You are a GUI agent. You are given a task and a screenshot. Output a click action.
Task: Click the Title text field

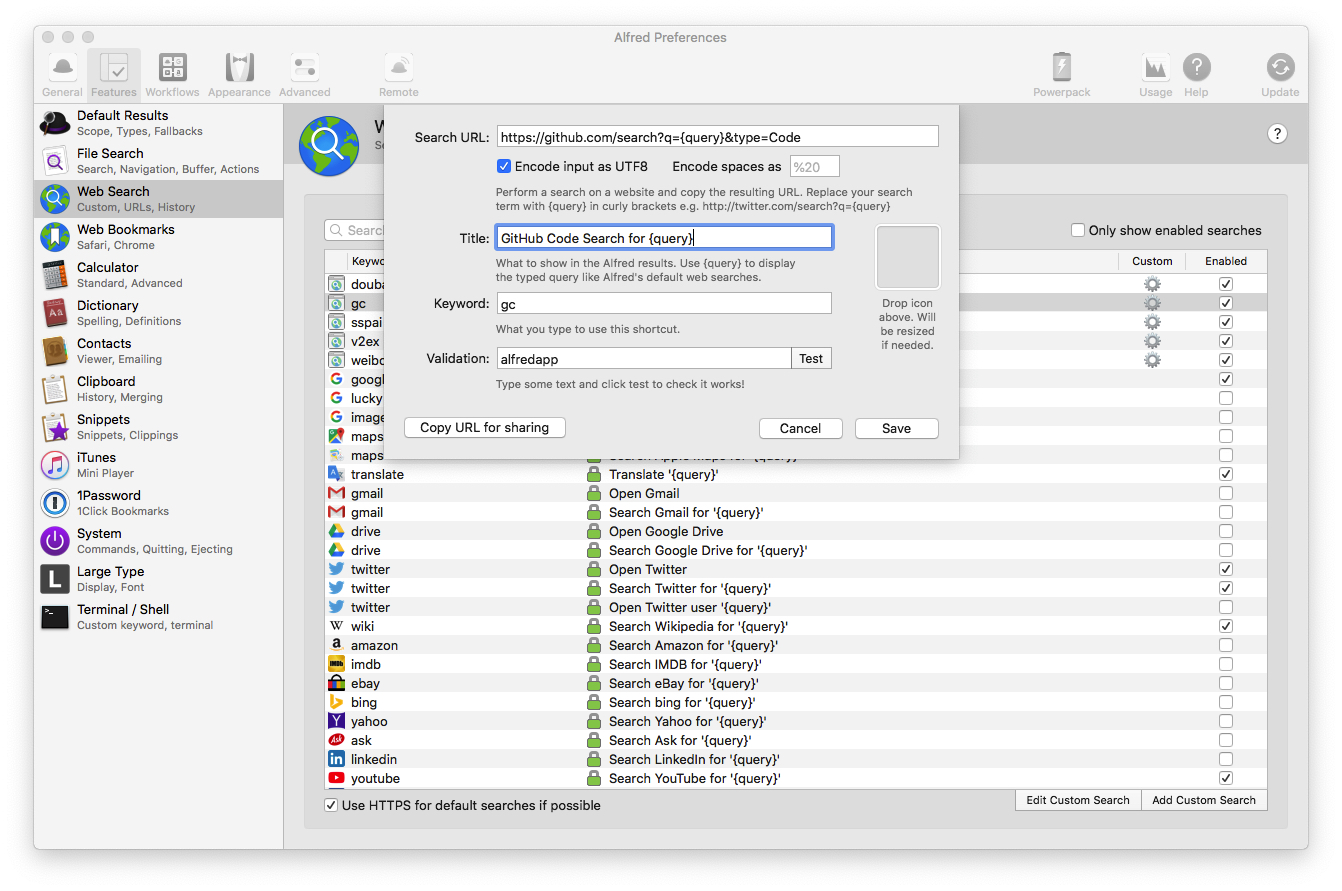664,238
